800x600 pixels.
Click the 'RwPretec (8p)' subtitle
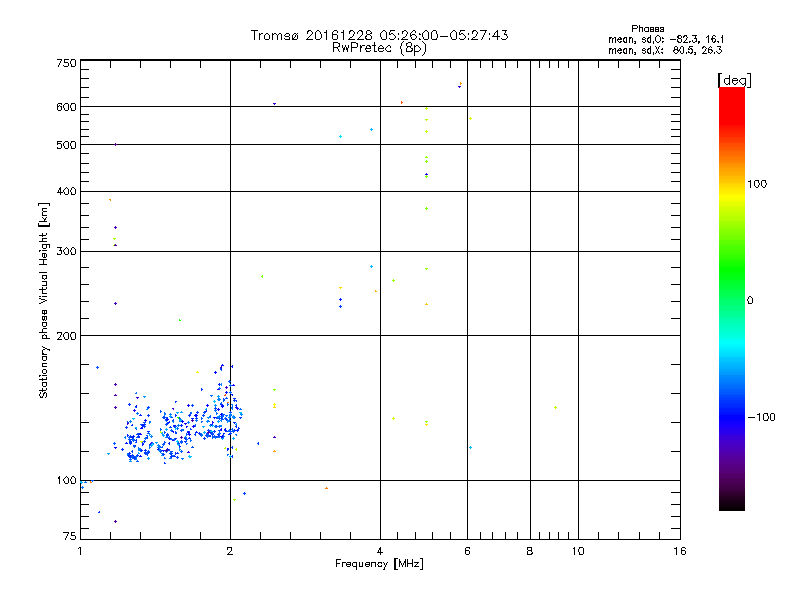(x=379, y=48)
